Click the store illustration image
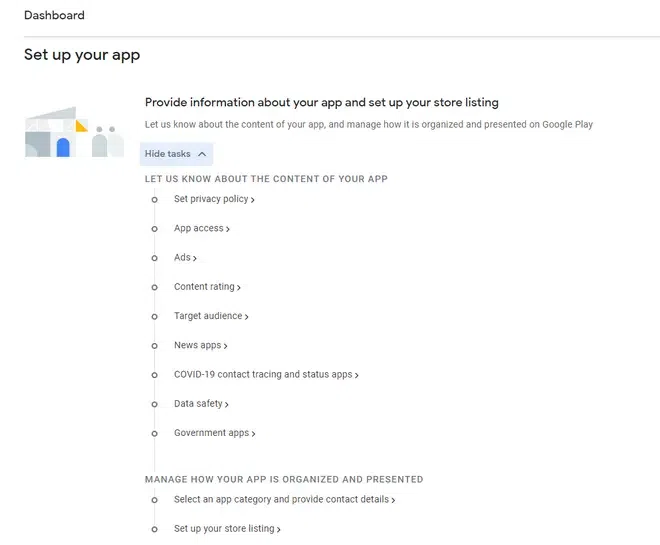This screenshot has height=545, width=660. coord(74,132)
